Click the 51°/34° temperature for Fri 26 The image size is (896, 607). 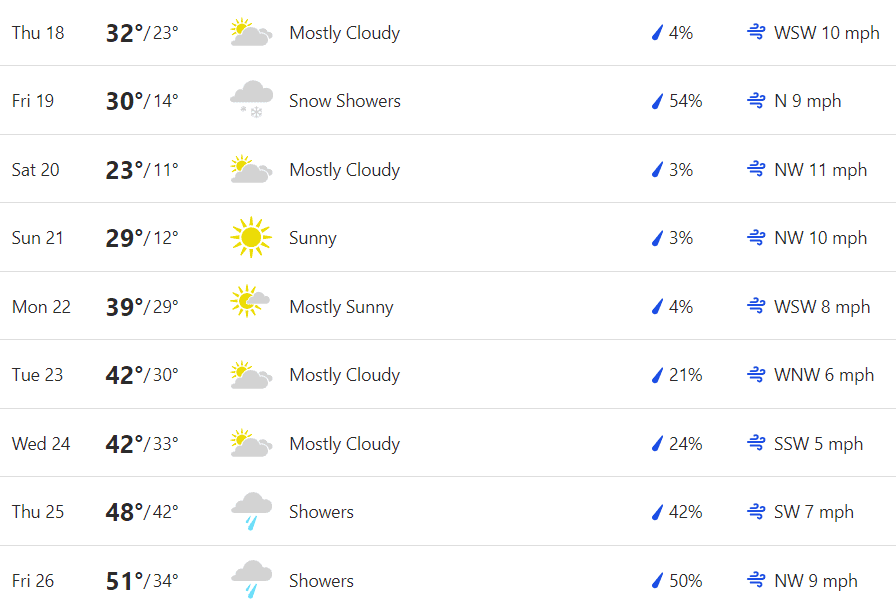point(142,581)
